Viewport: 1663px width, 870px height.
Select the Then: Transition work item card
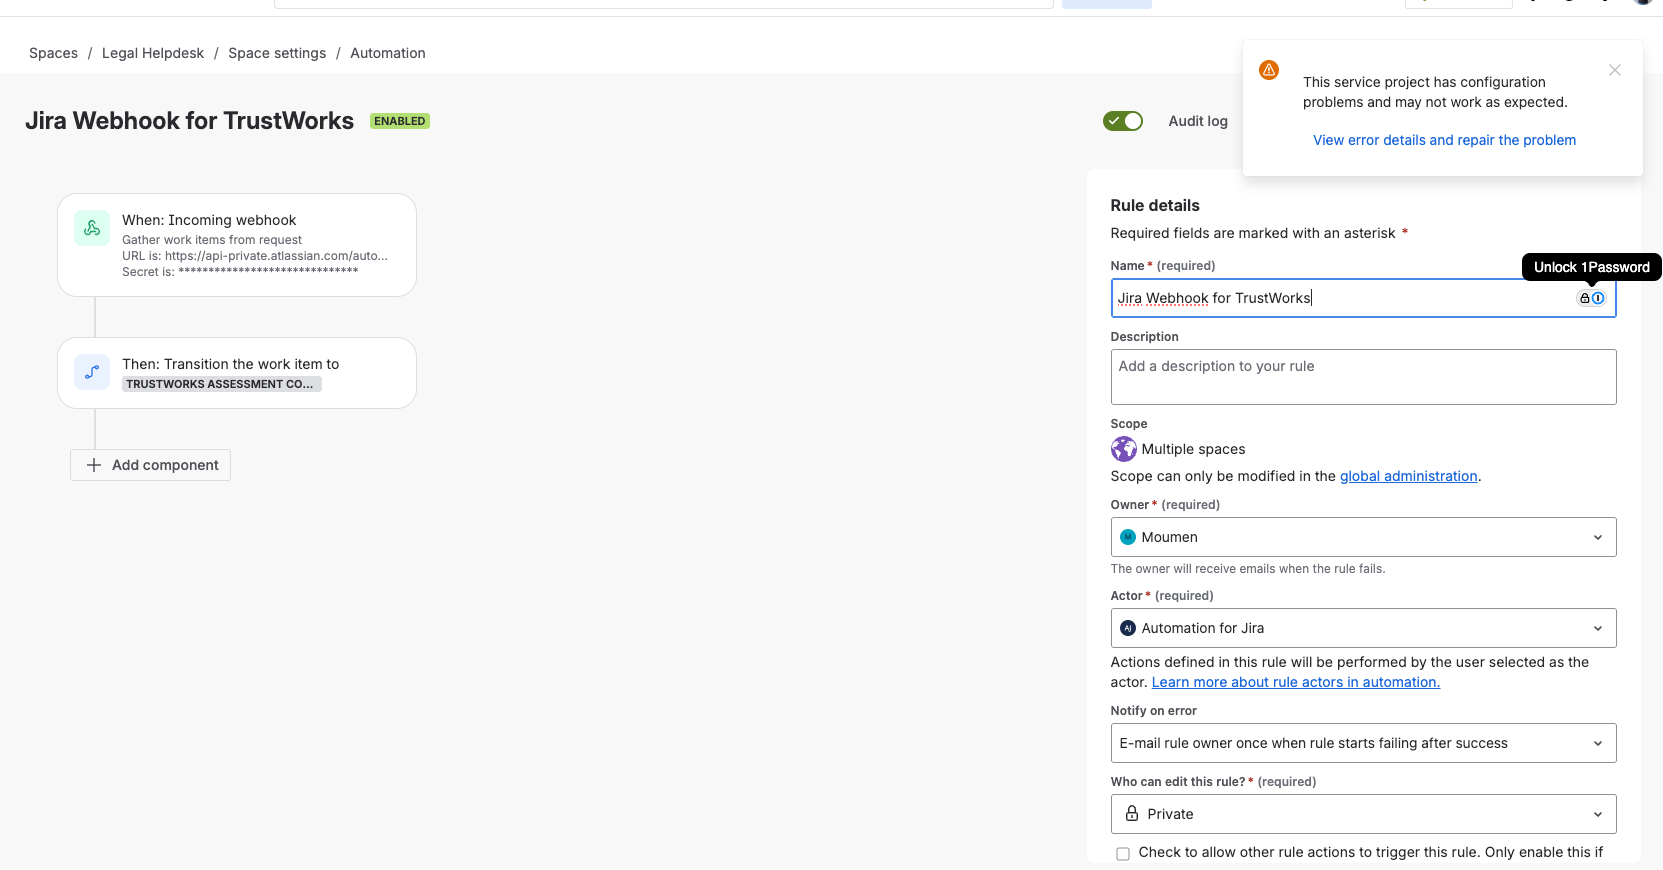coord(237,373)
